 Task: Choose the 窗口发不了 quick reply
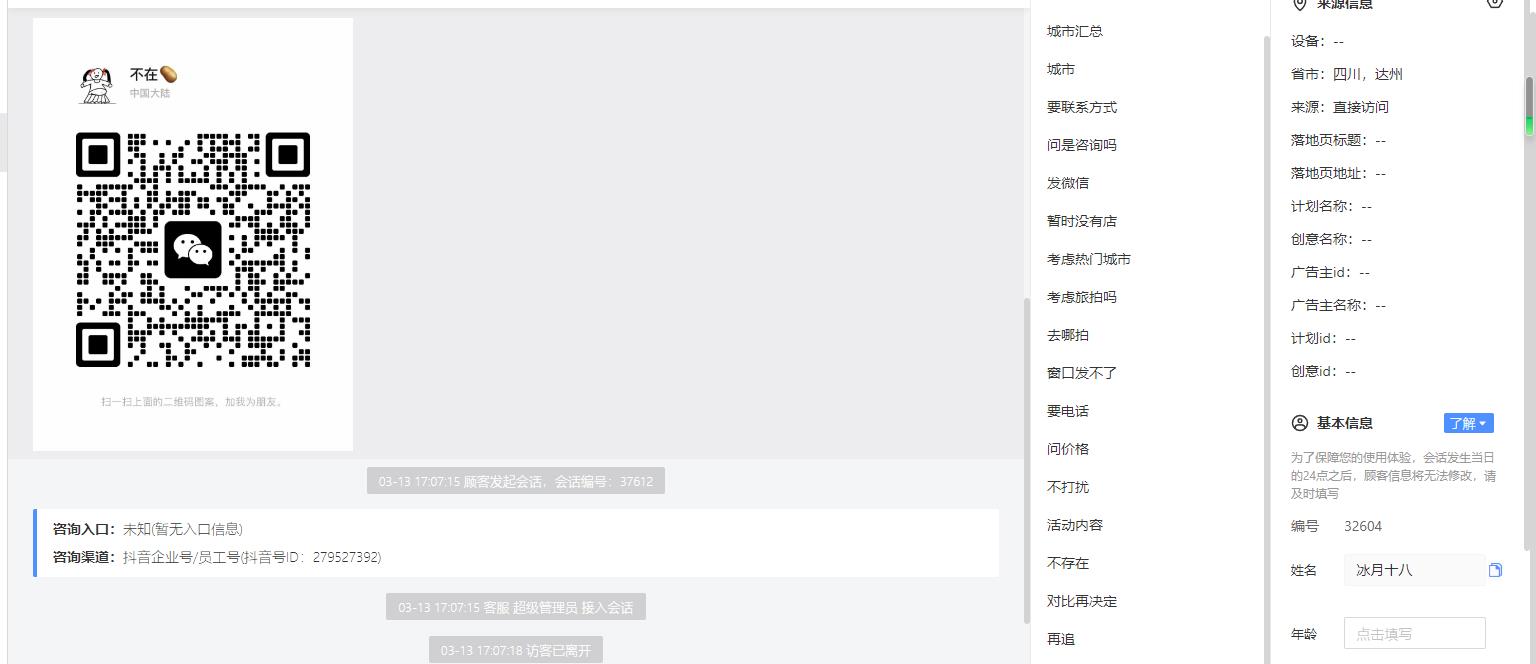[1082, 373]
